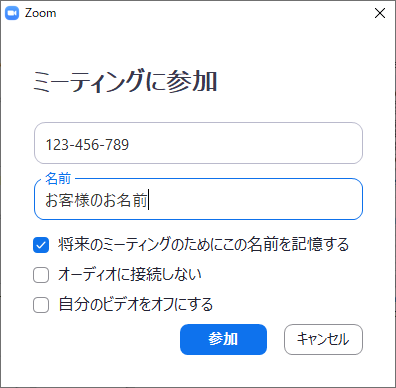This screenshot has width=396, height=388.
Task: Click the meeting ID field showing 123-456-789
Action: pos(198,143)
